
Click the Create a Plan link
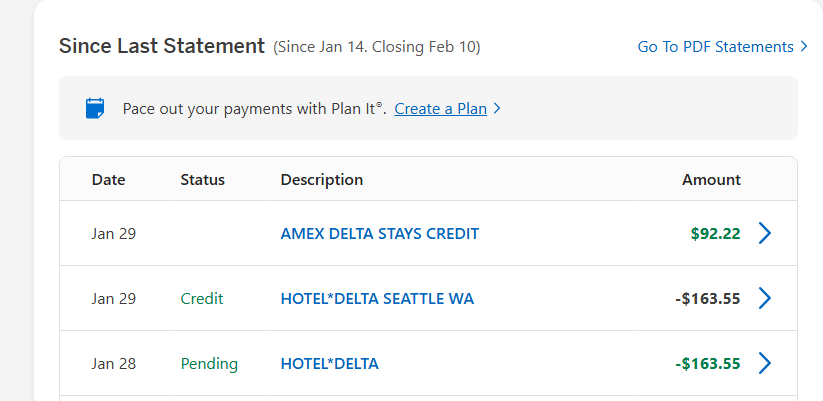click(440, 108)
